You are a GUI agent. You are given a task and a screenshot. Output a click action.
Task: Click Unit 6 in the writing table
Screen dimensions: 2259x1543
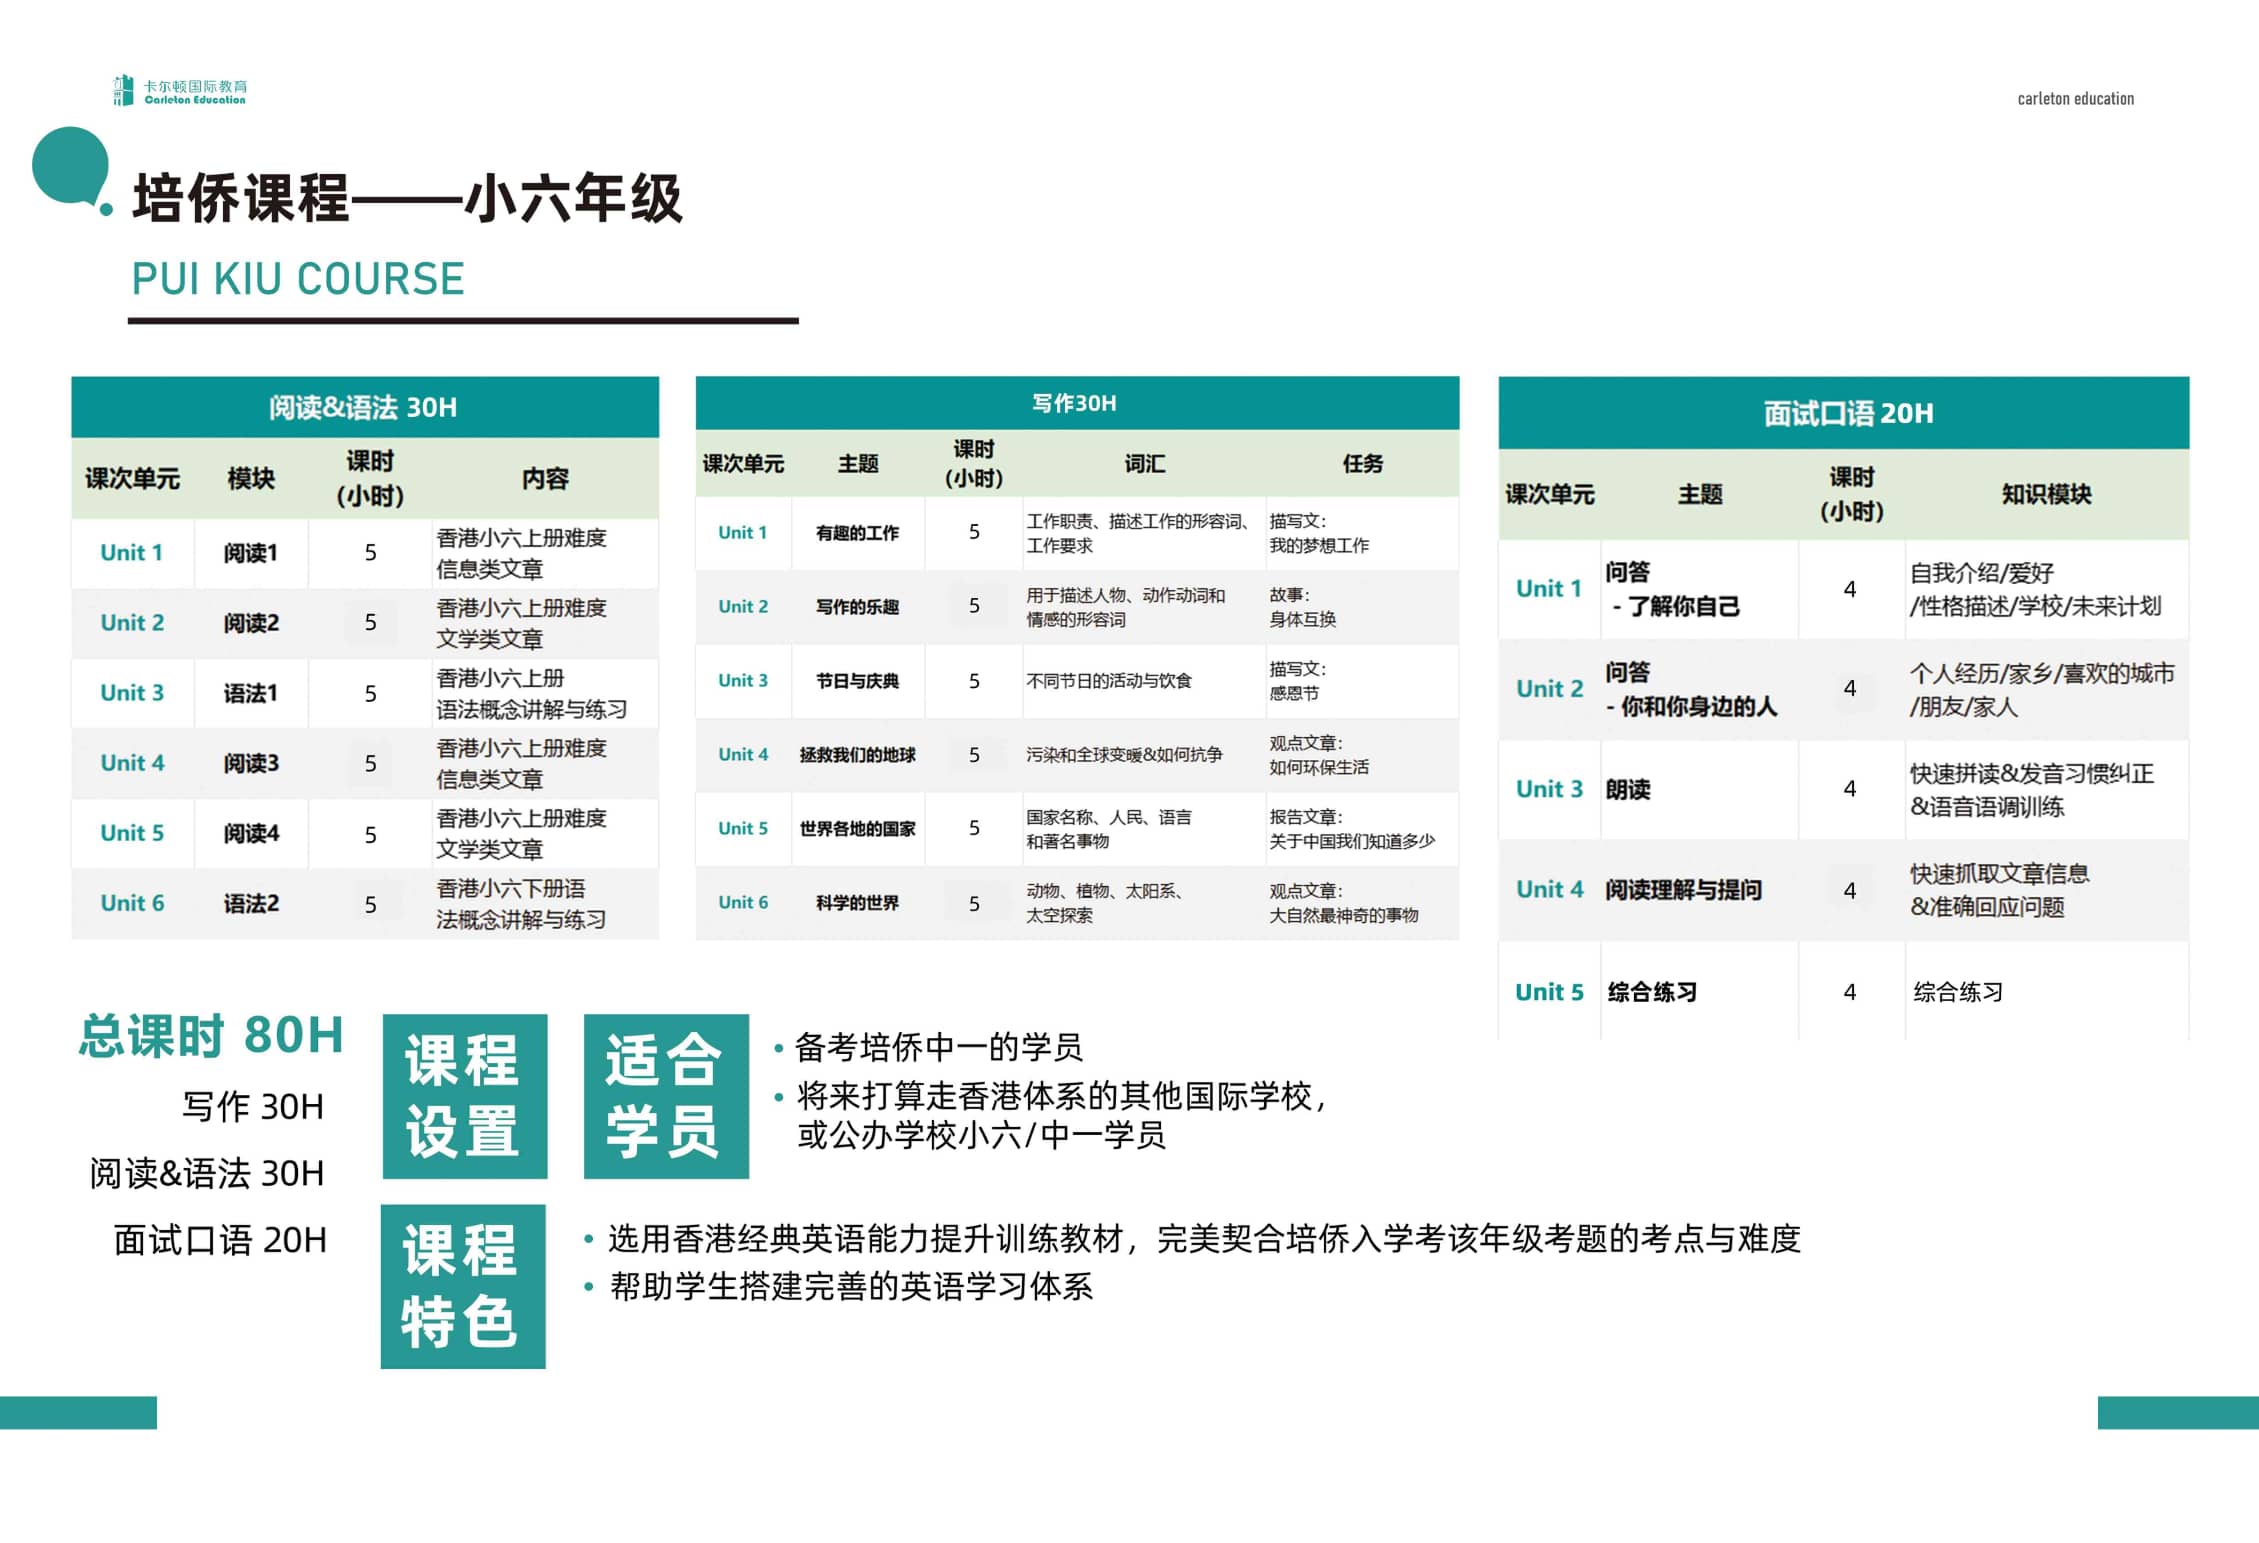[743, 902]
